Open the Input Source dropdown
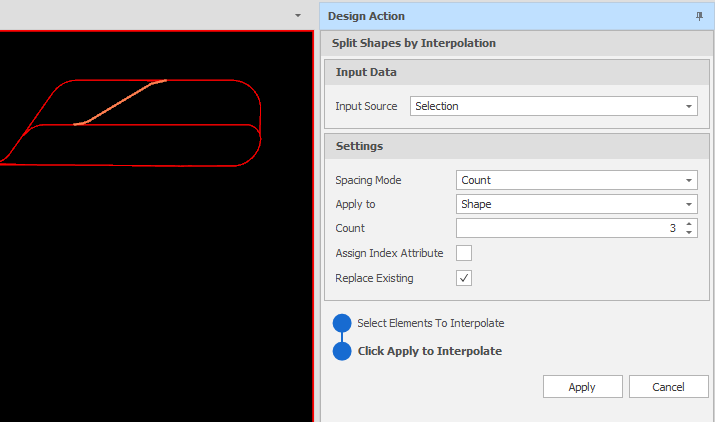 (554, 106)
